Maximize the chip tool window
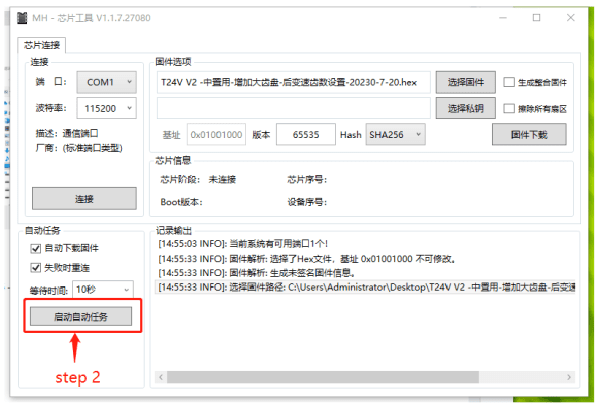 536,18
